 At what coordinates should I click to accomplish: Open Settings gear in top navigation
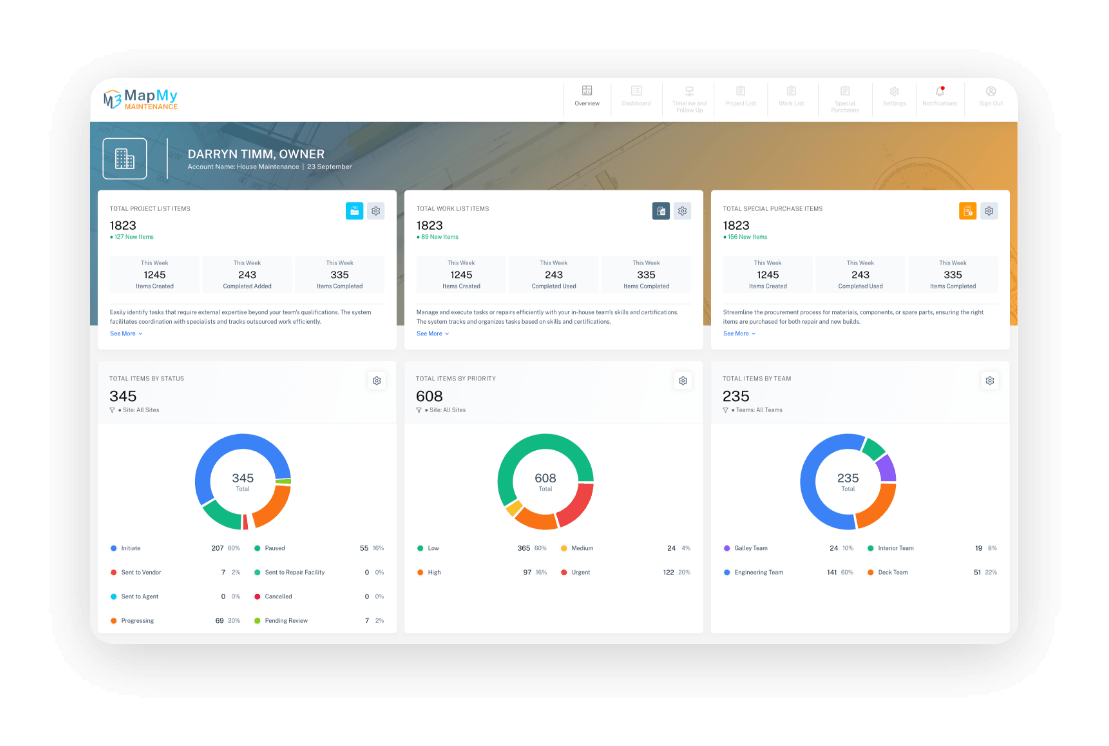coord(894,96)
